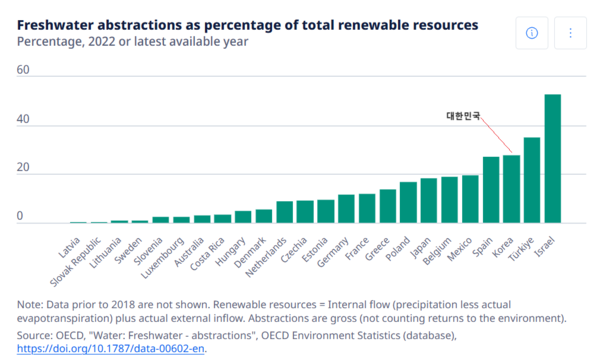Open the three-dots more options menu

click(x=570, y=33)
